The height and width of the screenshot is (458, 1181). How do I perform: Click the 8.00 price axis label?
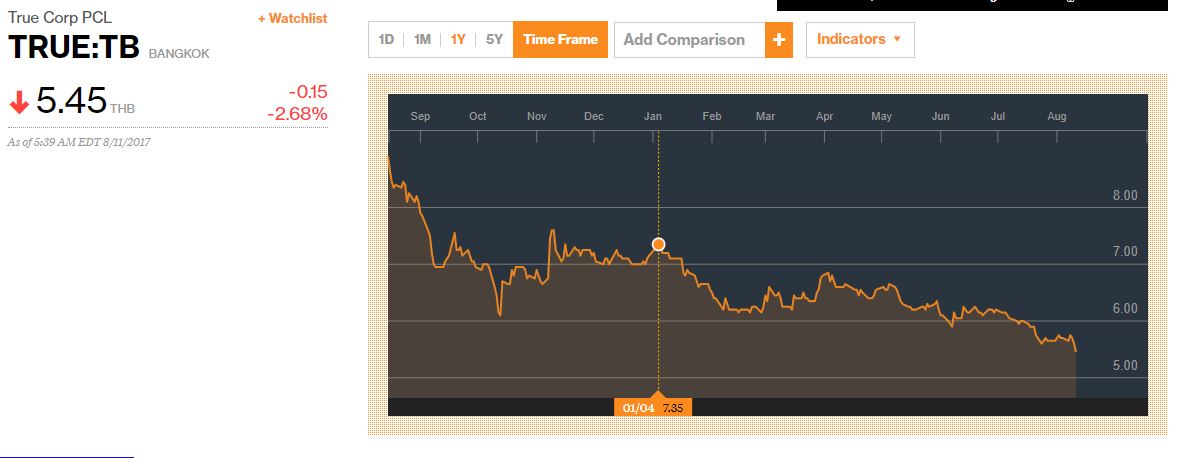[1125, 196]
